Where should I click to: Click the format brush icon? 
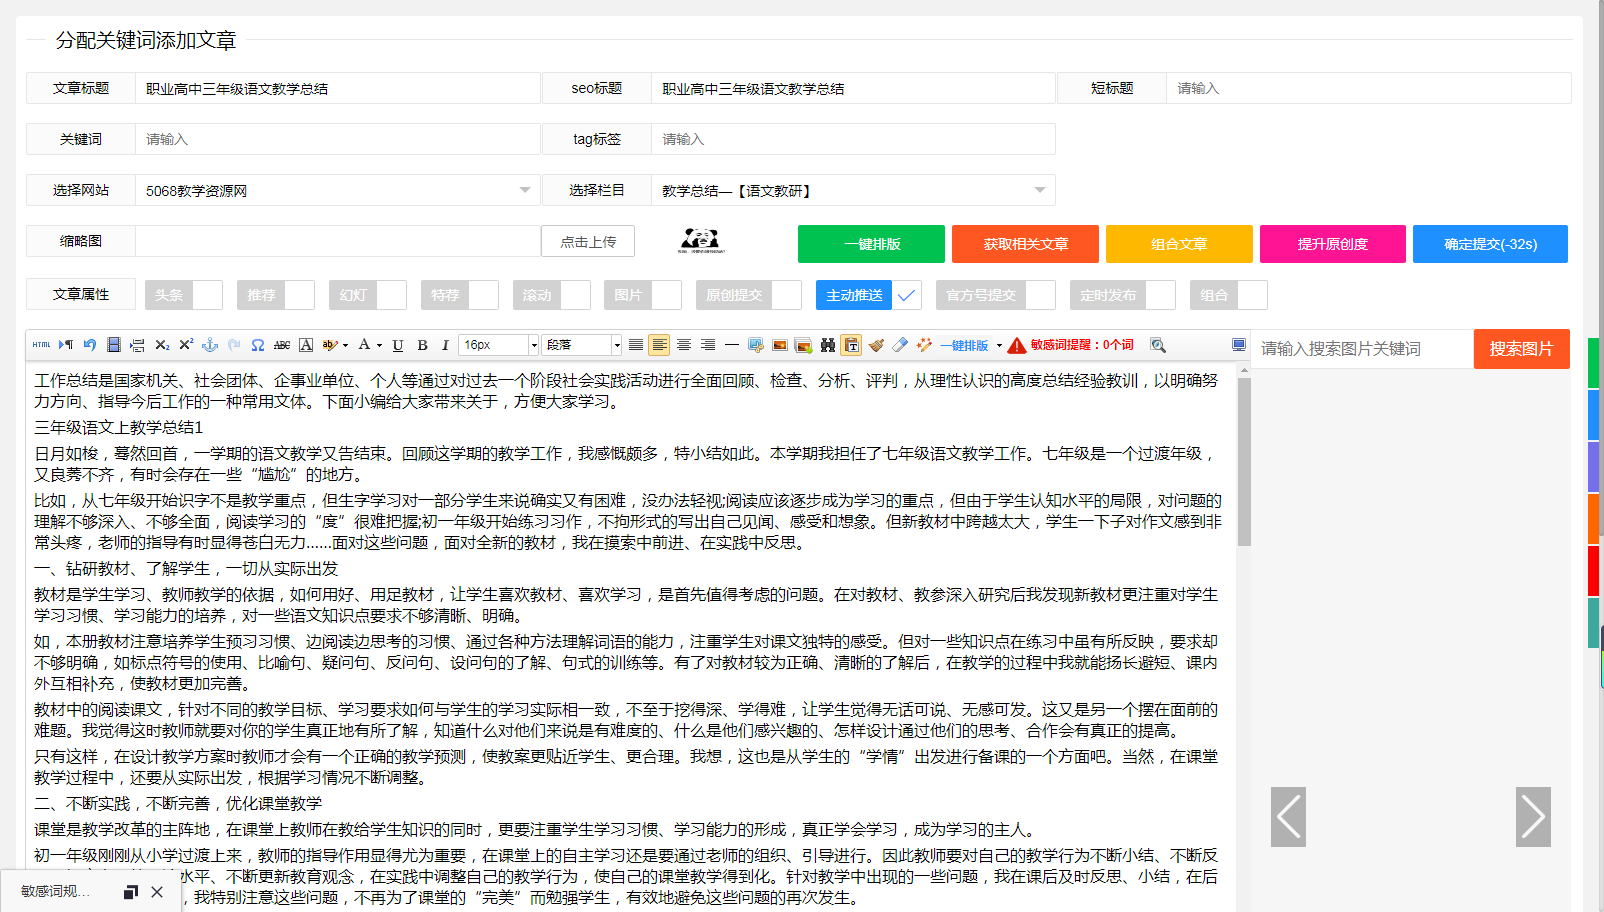pos(876,345)
